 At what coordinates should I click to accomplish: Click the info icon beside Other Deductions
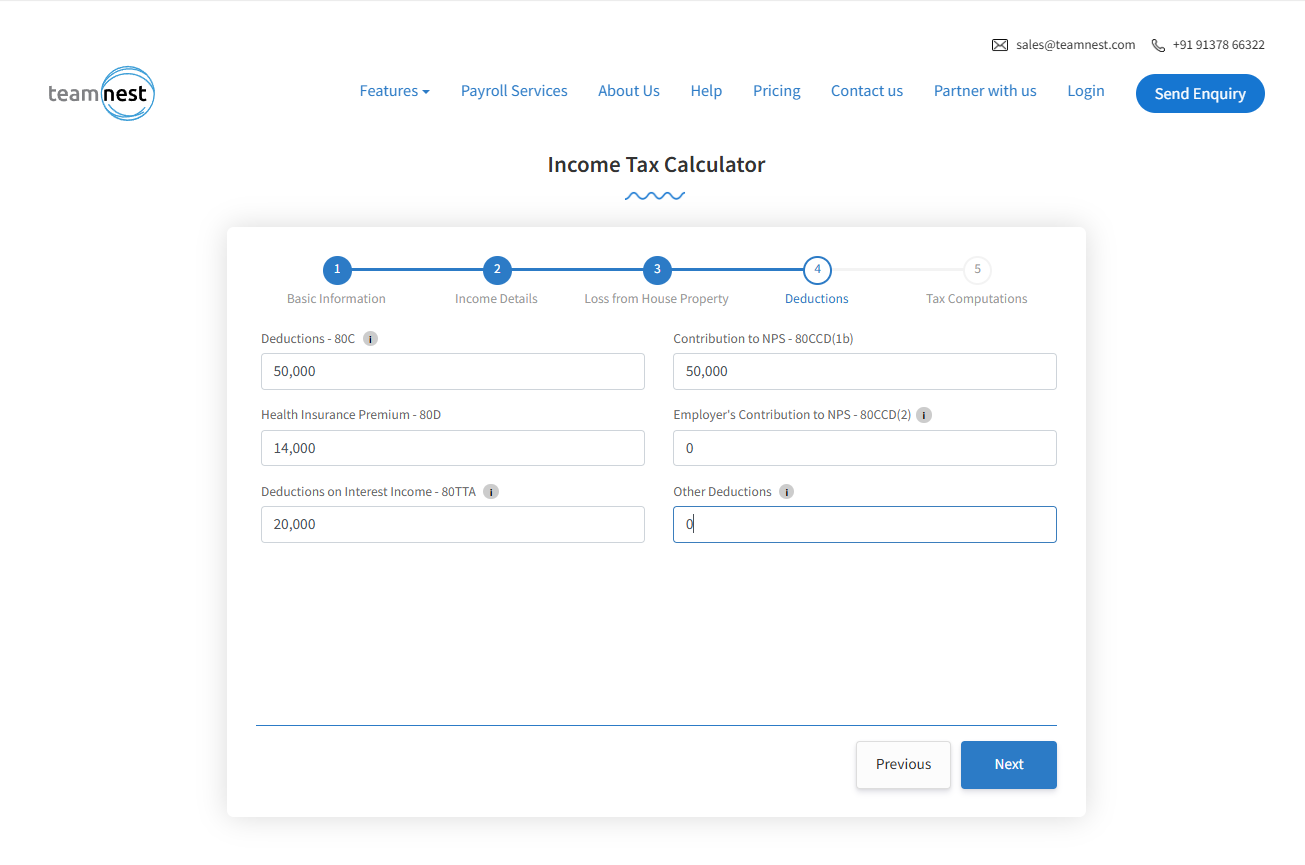point(786,492)
